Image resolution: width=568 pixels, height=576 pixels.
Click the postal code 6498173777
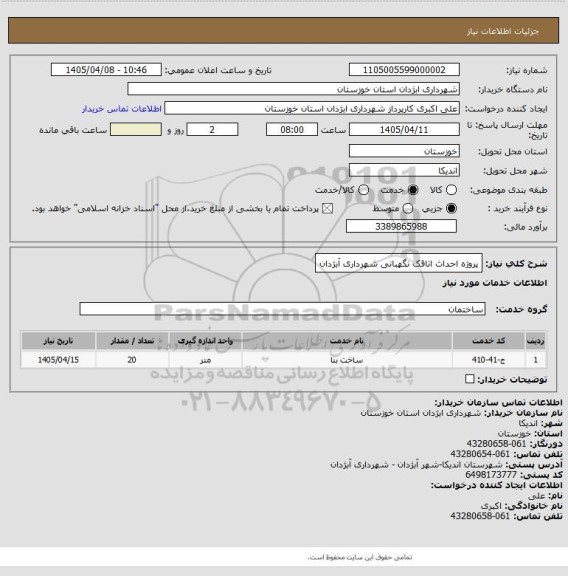(491, 475)
